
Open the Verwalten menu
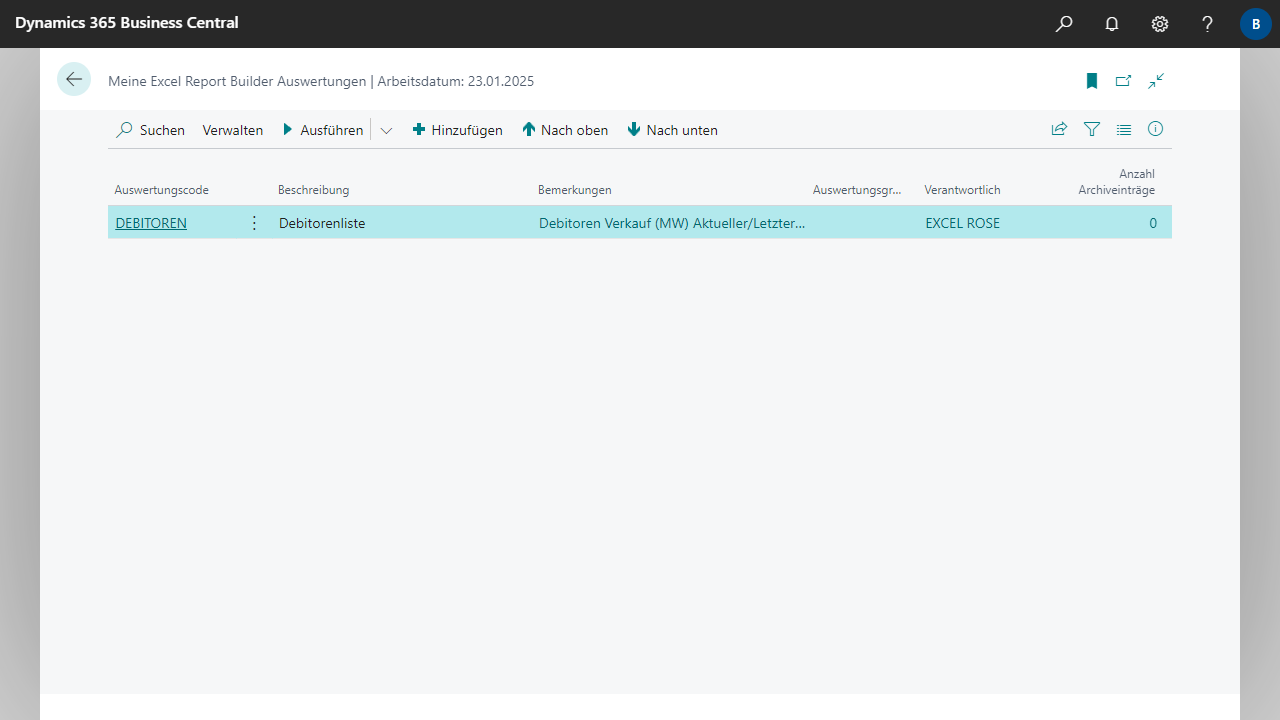pos(233,130)
